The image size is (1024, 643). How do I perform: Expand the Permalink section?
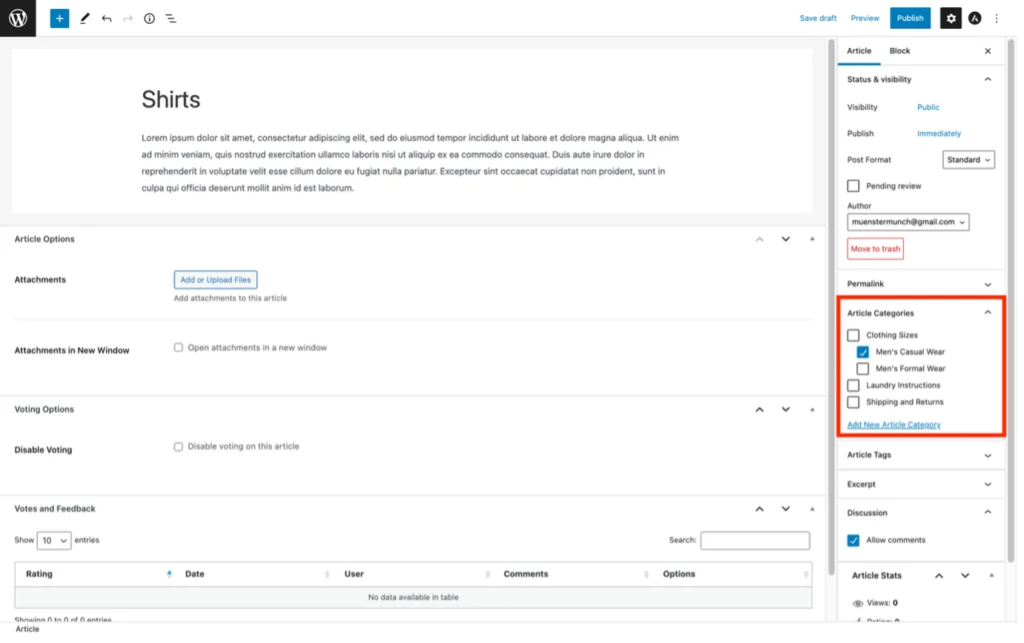pyautogui.click(x=988, y=285)
